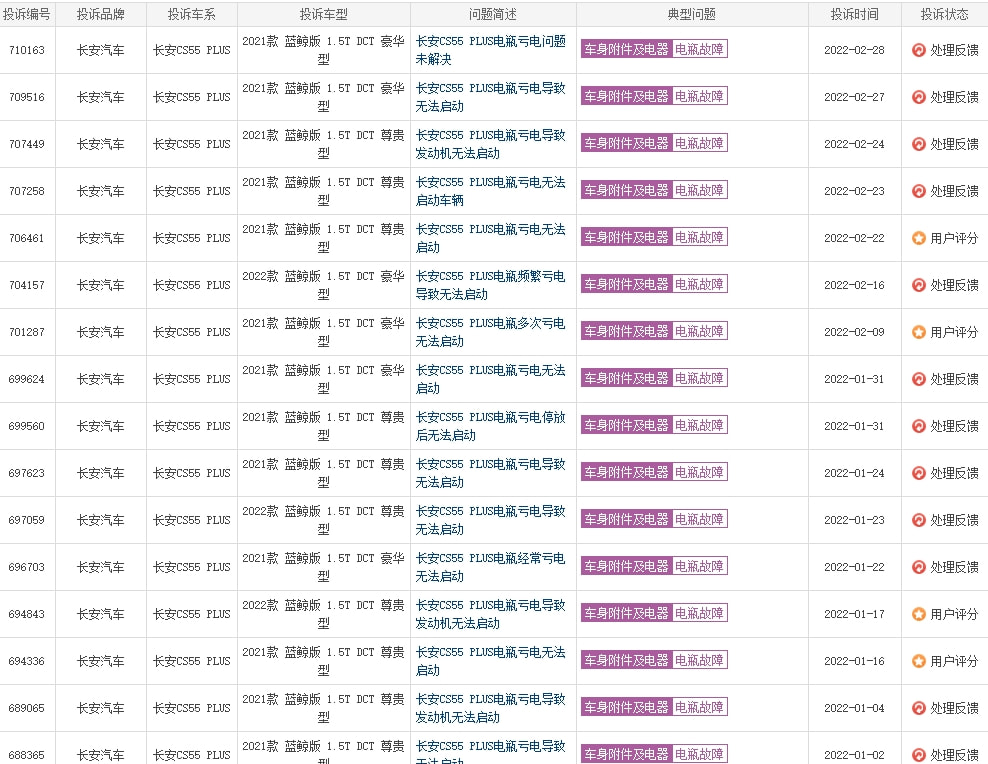
Task: Click date 2022-02-28
Action: (854, 50)
